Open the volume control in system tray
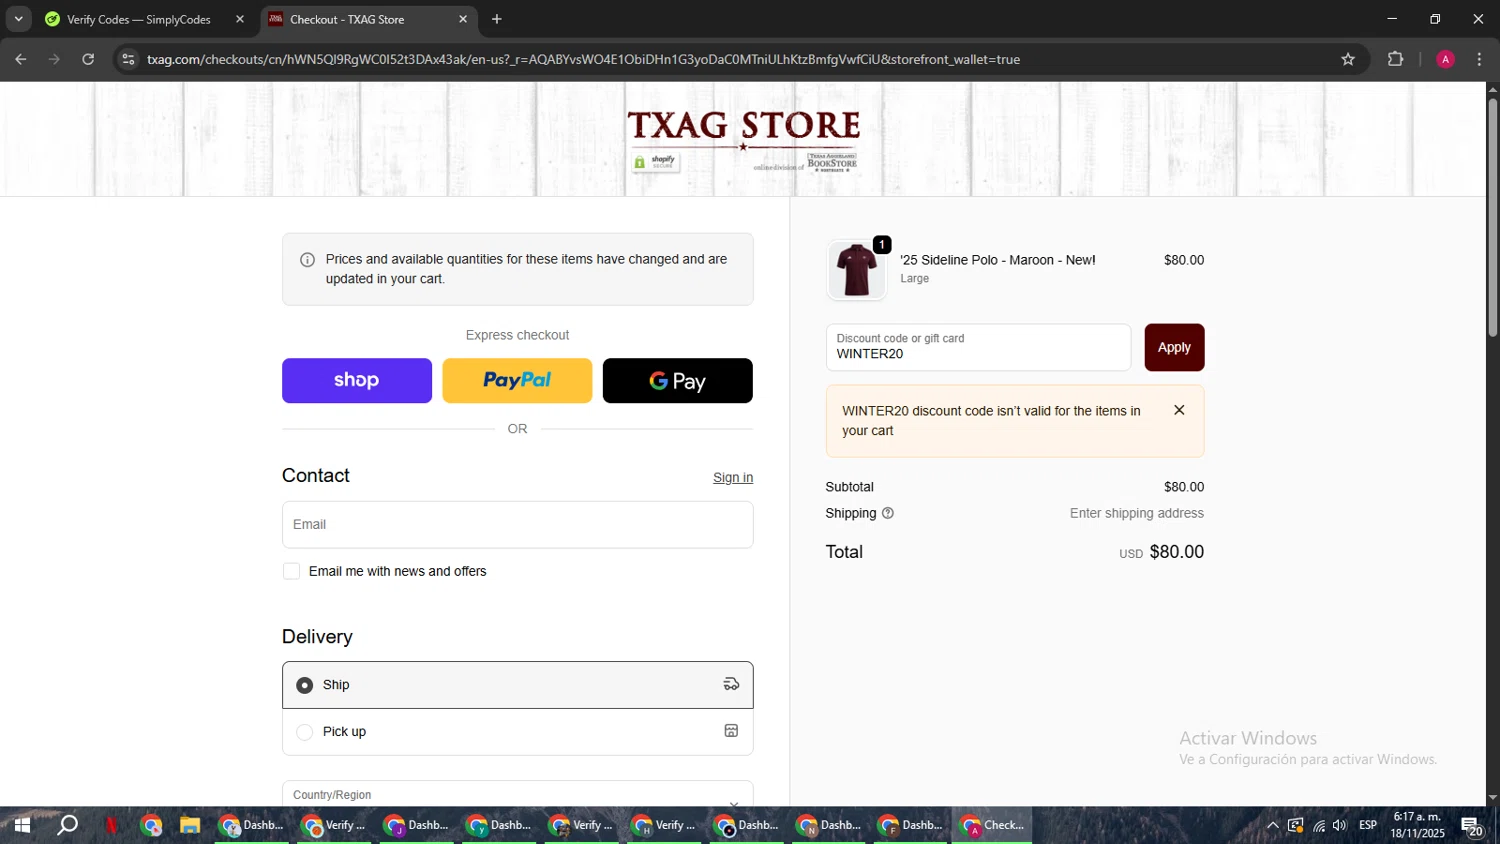The image size is (1500, 844). [1340, 825]
